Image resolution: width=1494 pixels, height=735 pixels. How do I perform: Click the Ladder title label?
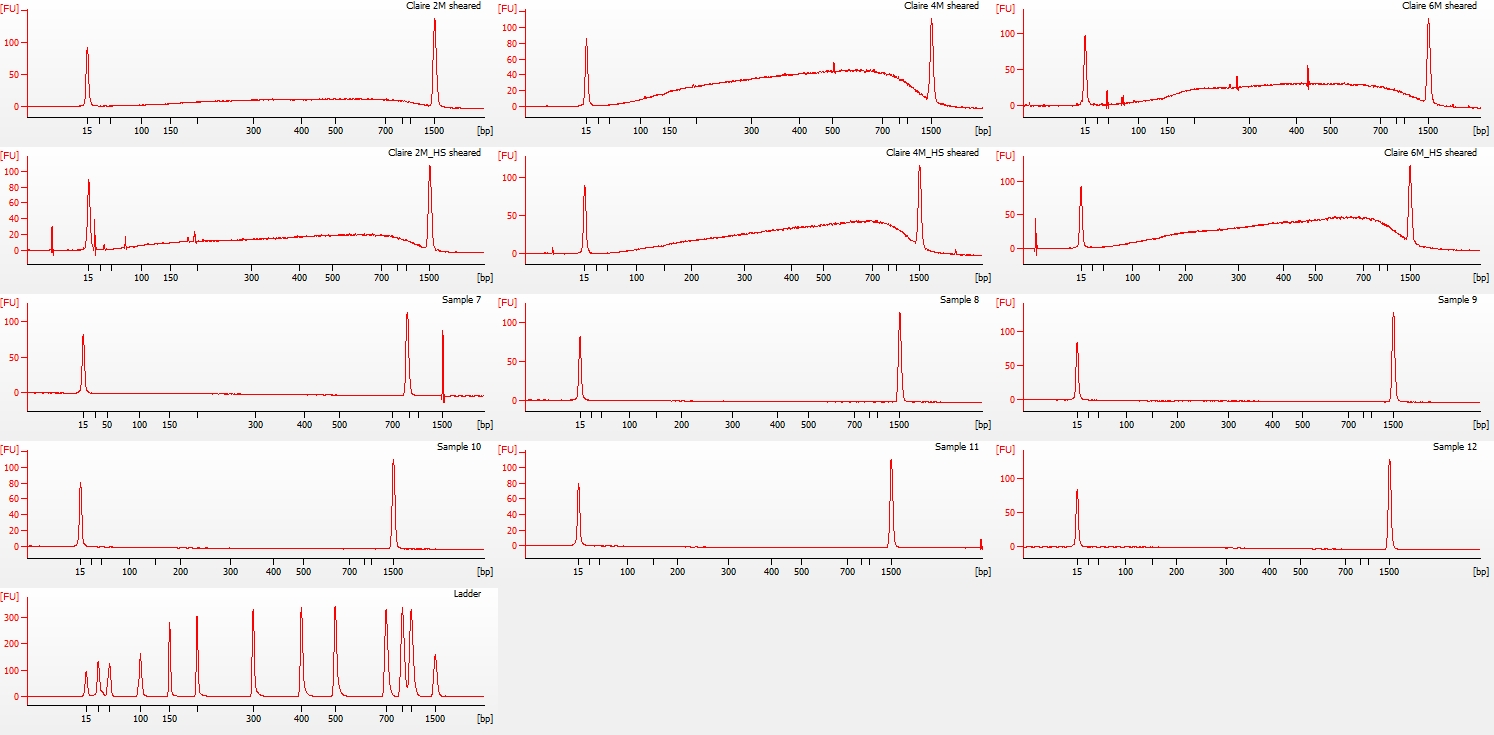tap(467, 594)
